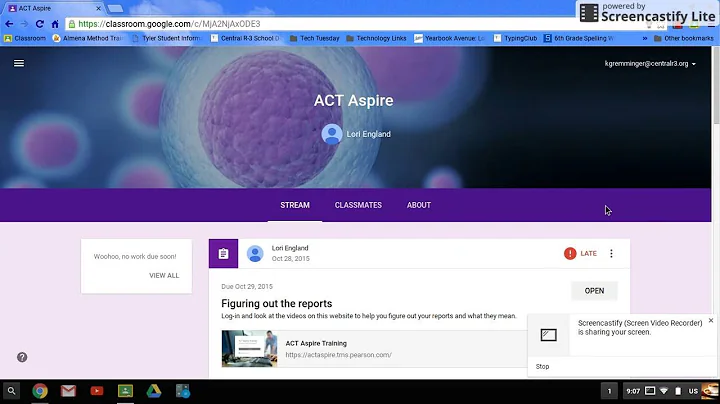
Task: Reload the current page
Action: tap(39, 24)
